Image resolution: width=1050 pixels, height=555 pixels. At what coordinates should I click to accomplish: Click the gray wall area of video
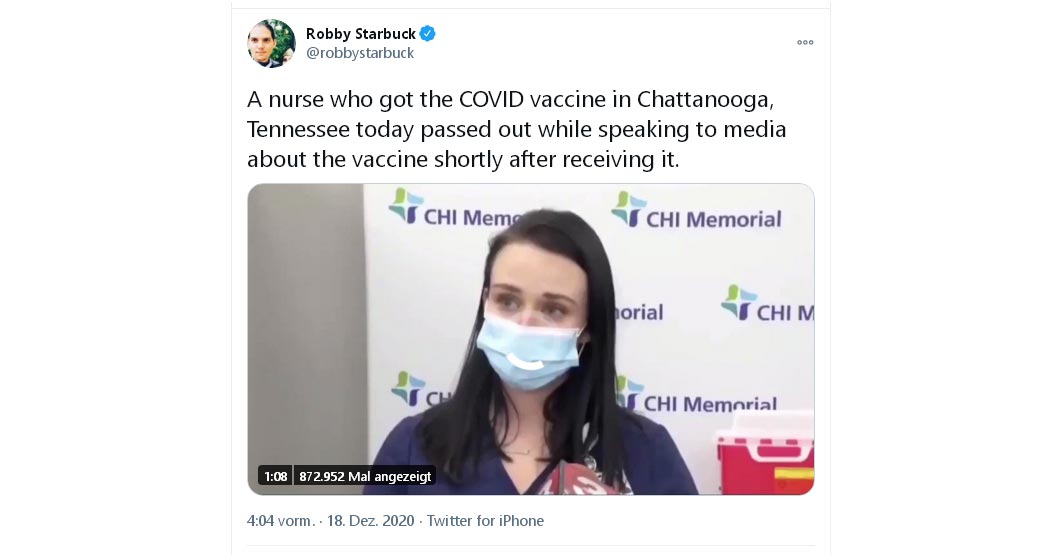(306, 321)
